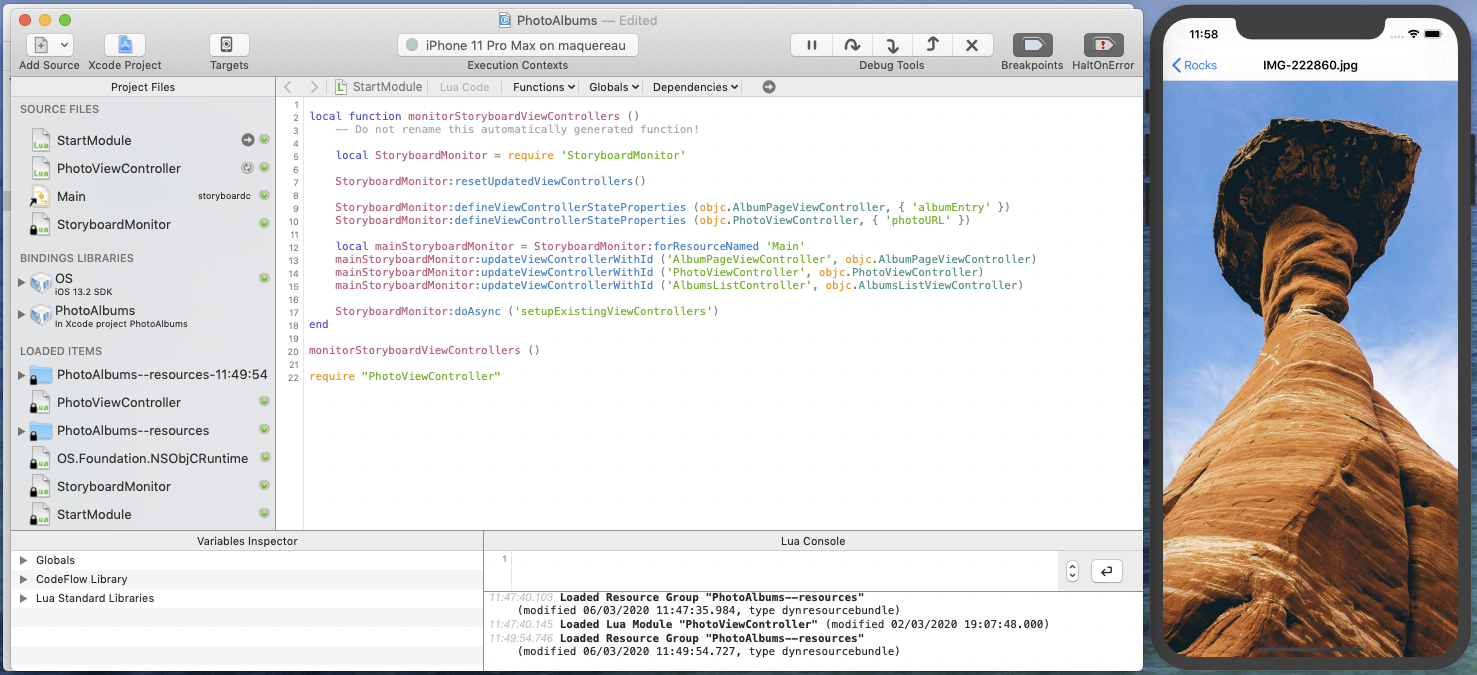
Task: Select PhotoViewController in Loaded Items
Action: pyautogui.click(x=119, y=402)
